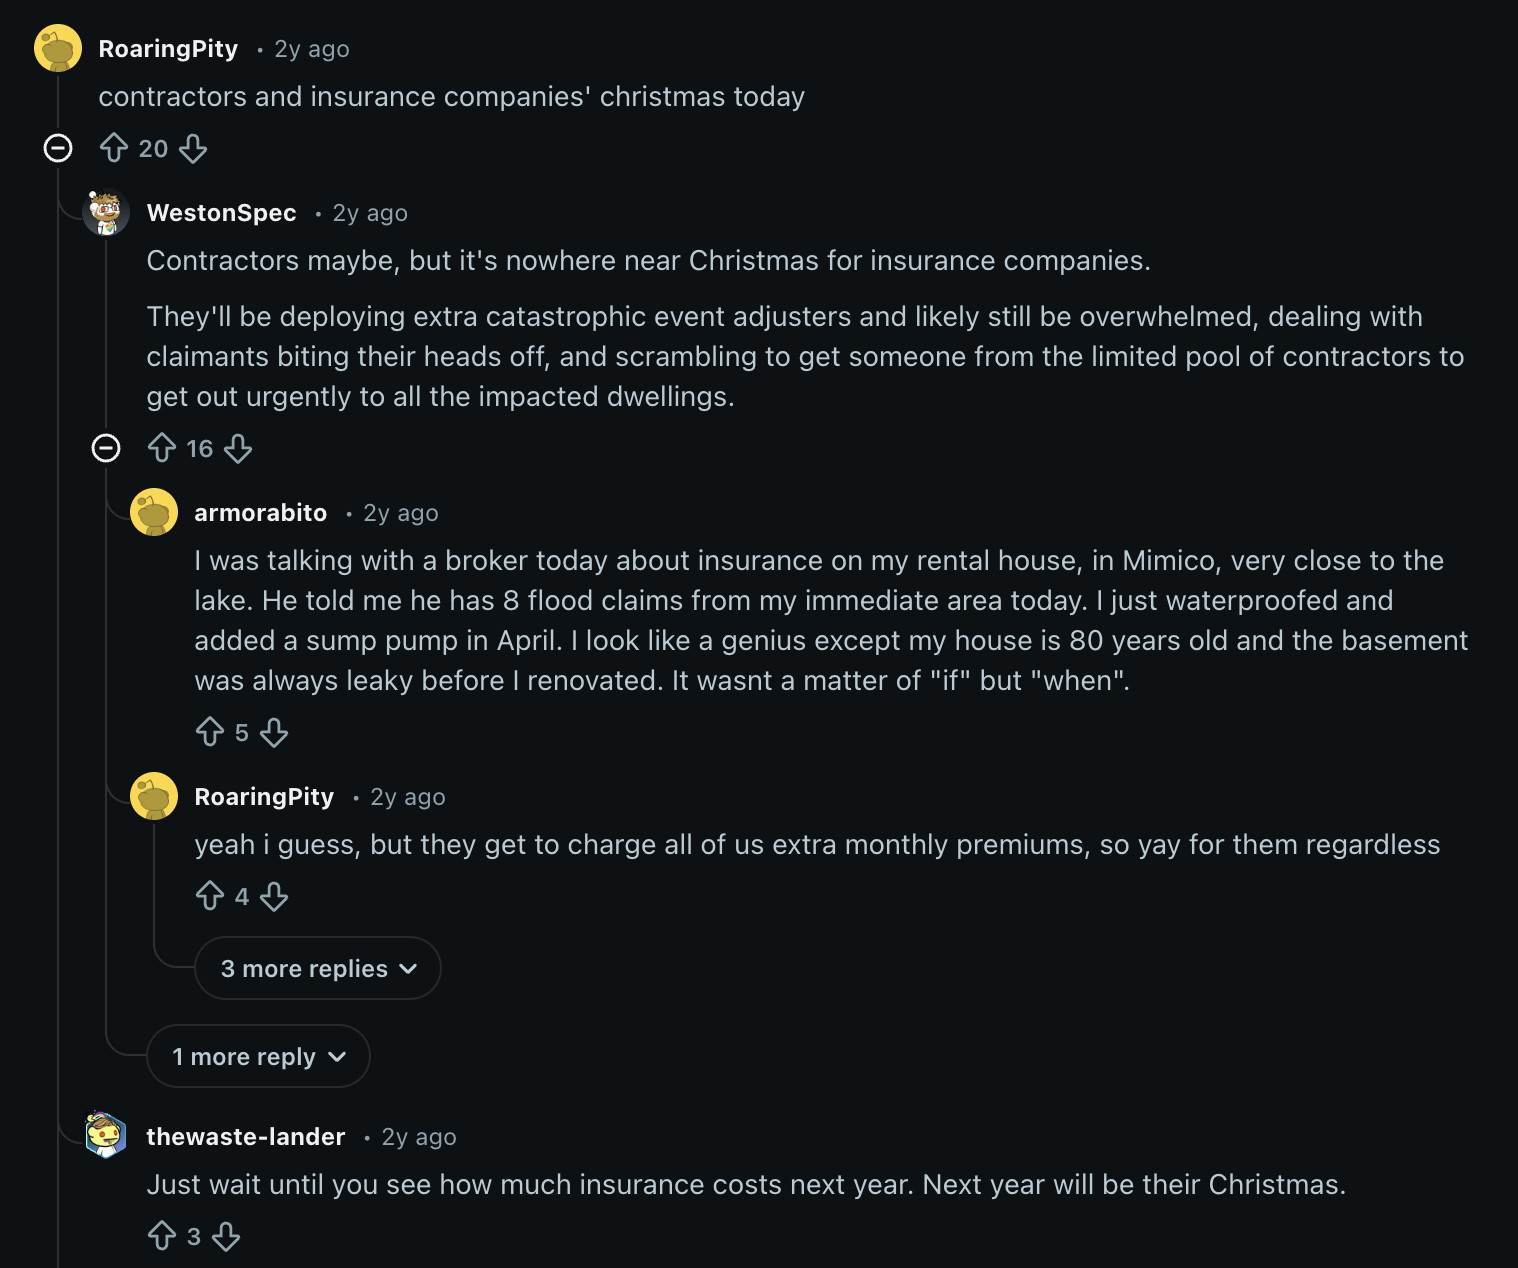Upvote armorabito's Mimico flood comment
1518x1268 pixels.
pyautogui.click(x=210, y=732)
